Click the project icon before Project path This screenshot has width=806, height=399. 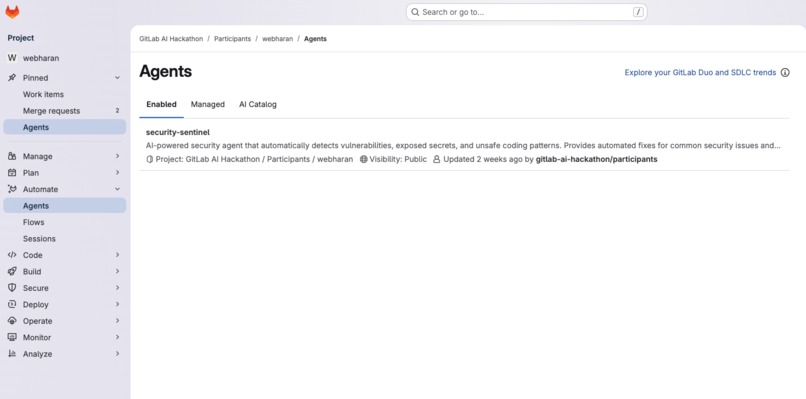pos(150,159)
